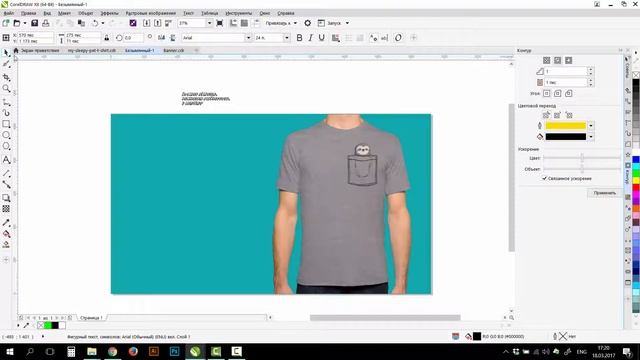Select the Drop Shadow tool

pyautogui.click(x=6, y=198)
